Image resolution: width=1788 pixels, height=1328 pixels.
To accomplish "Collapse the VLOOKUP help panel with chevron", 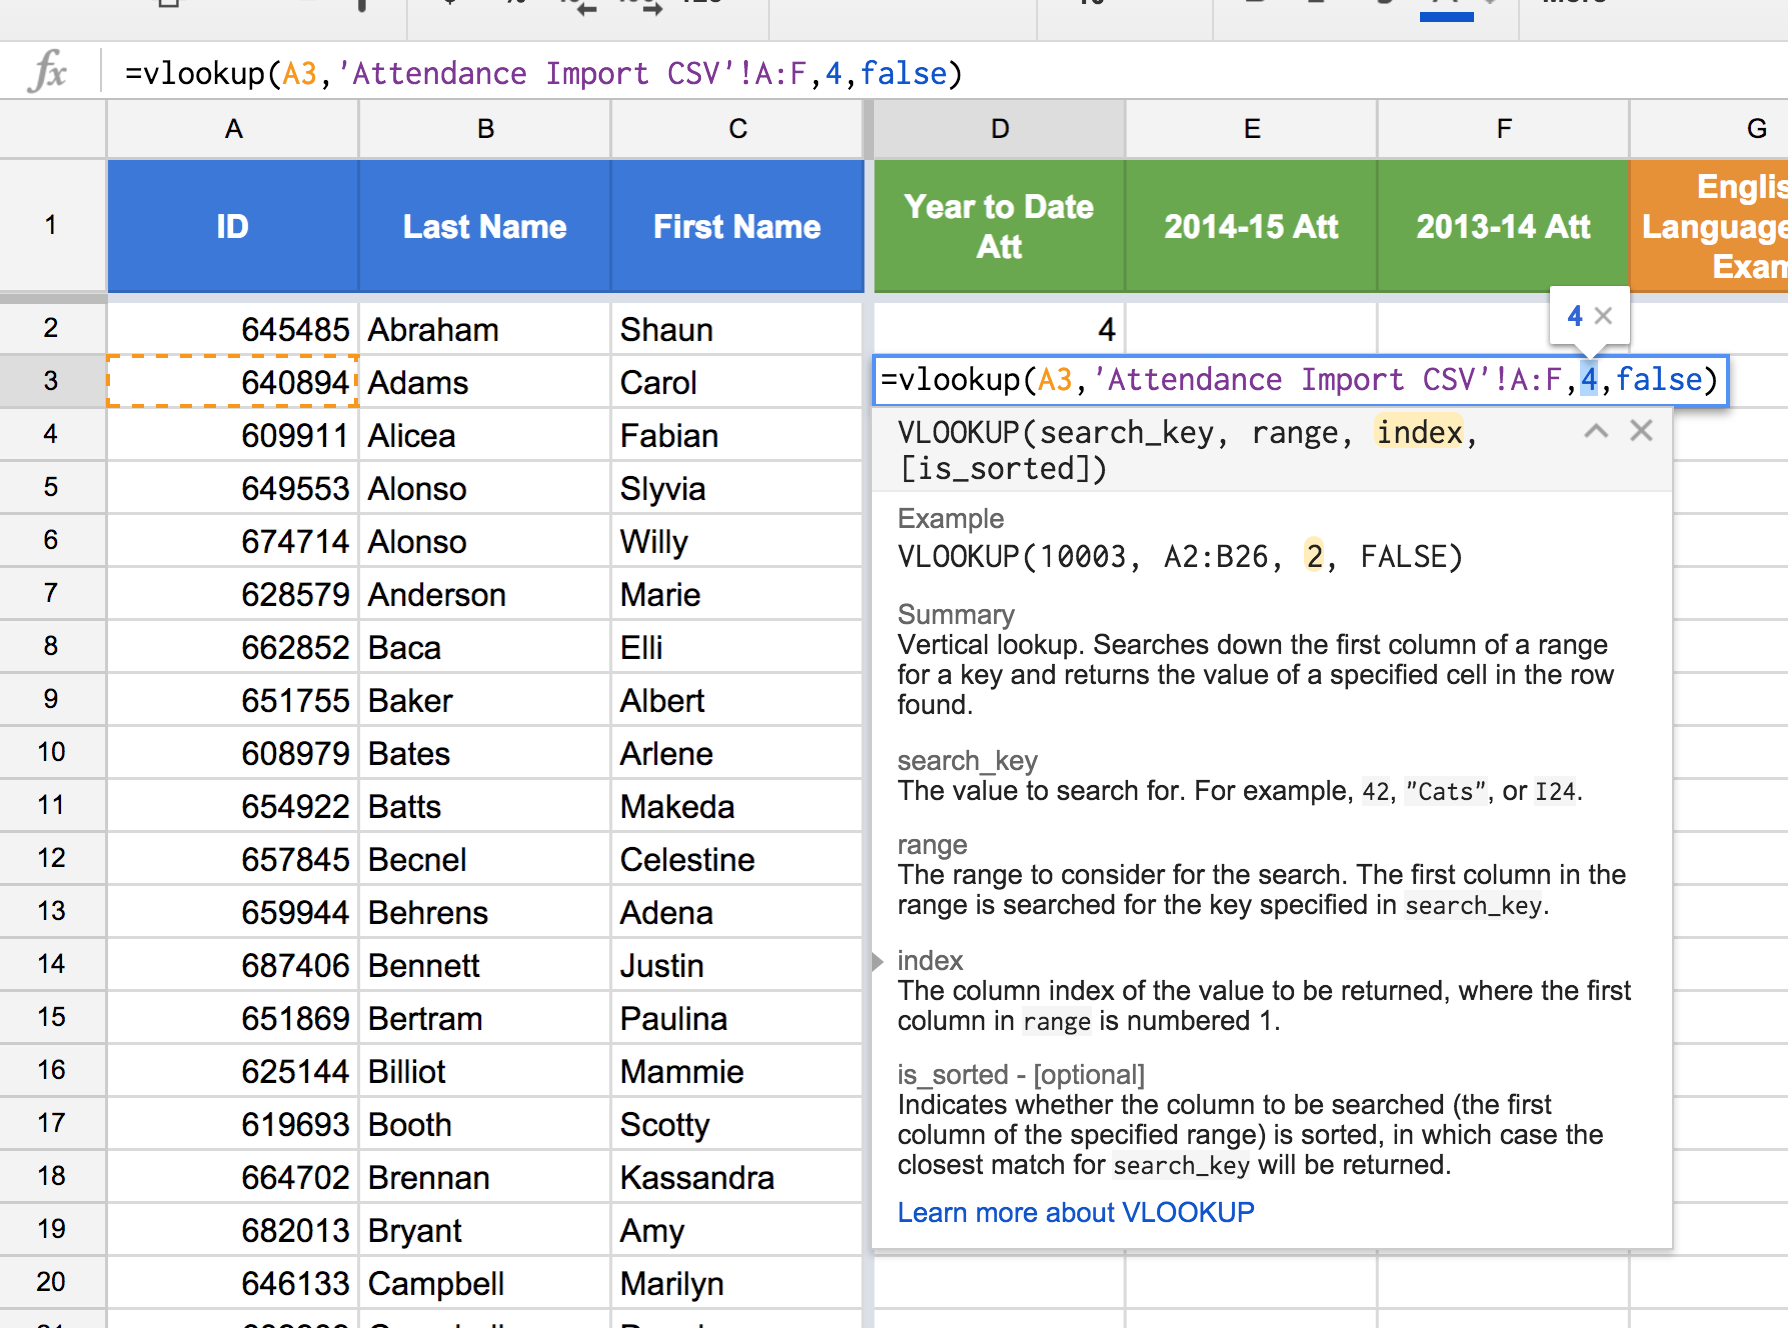I will click(1596, 431).
